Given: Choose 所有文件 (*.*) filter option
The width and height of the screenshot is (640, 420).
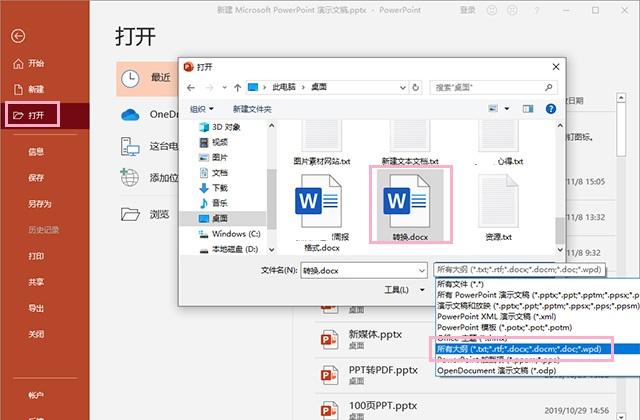Looking at the screenshot, I should 537,284.
